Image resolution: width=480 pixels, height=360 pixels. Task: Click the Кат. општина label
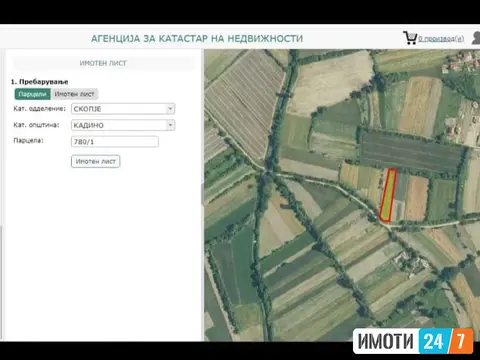tap(36, 125)
